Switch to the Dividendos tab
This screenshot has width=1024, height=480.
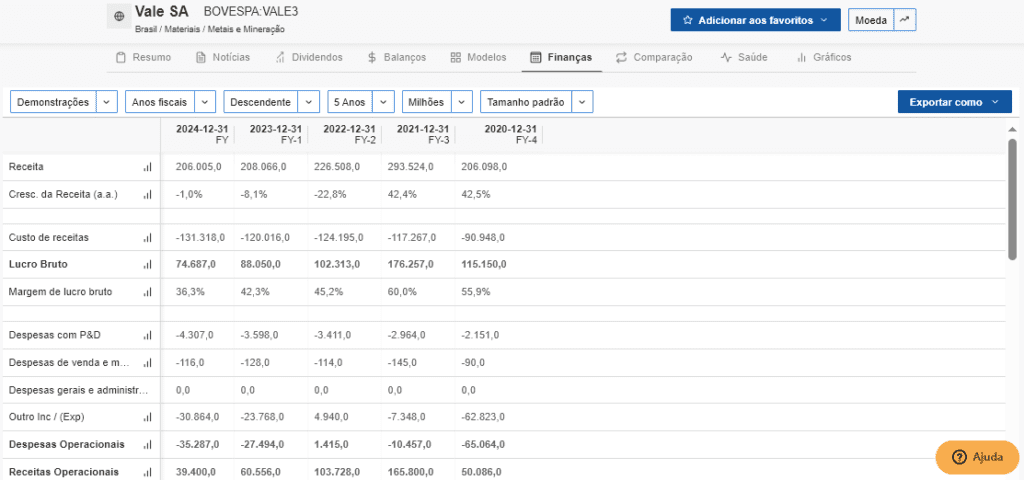309,57
